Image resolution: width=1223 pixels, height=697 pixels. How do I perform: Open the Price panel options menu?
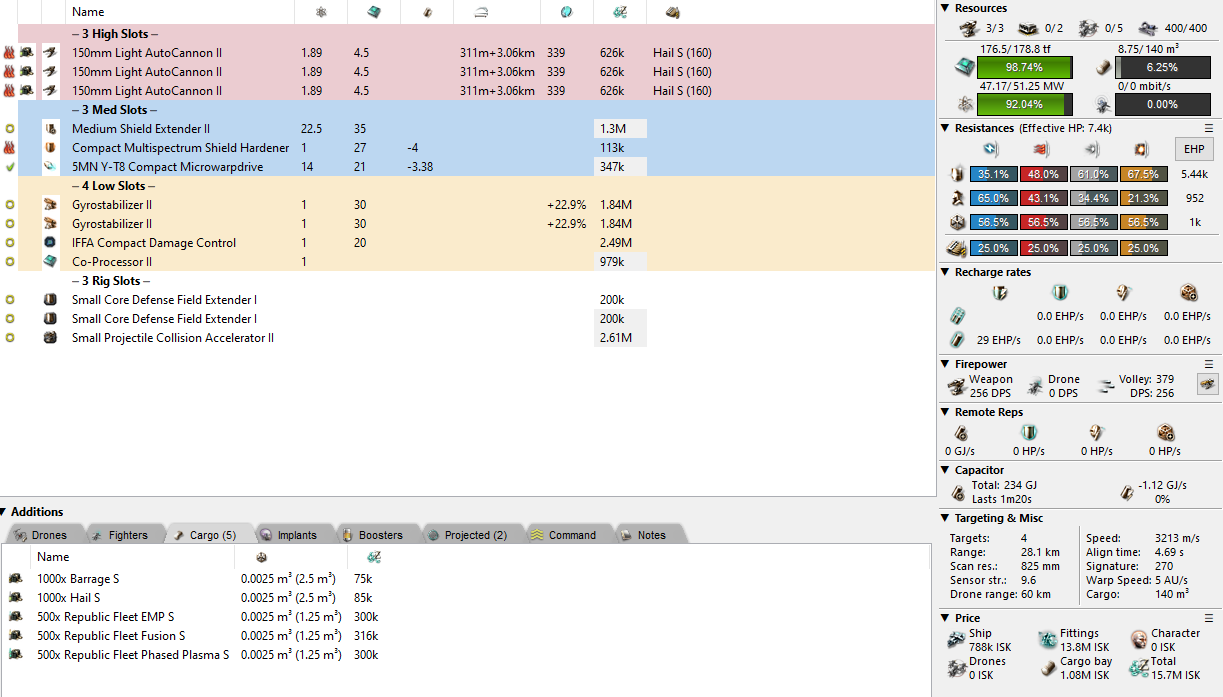1208,618
